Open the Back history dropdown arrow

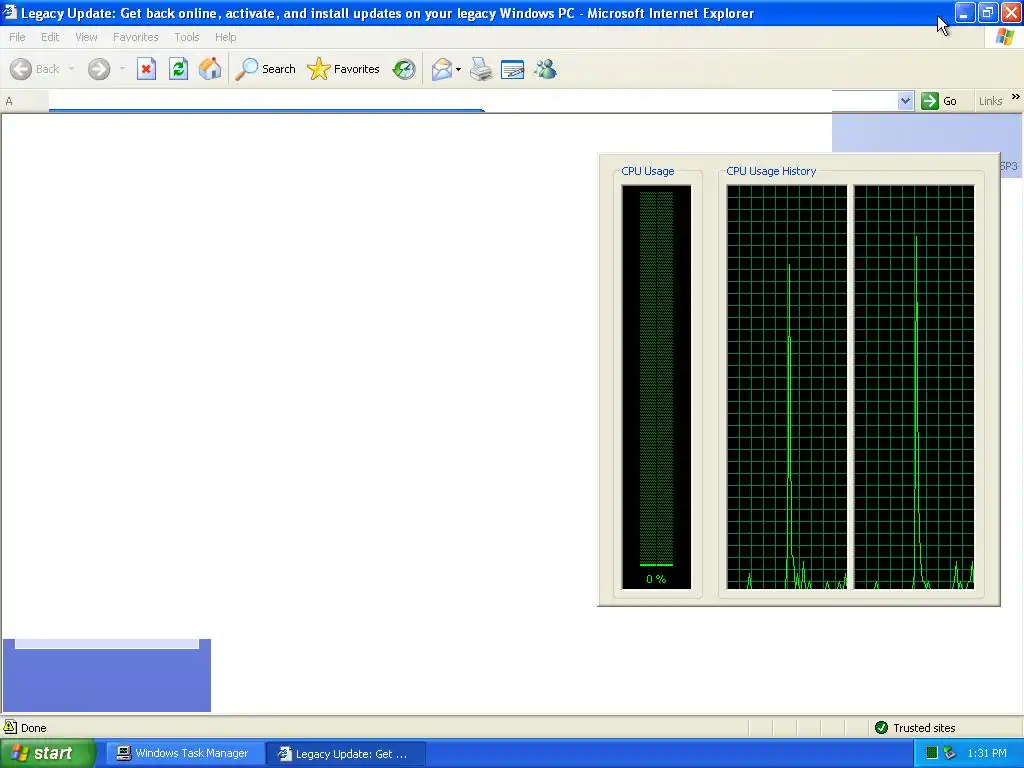(x=71, y=69)
